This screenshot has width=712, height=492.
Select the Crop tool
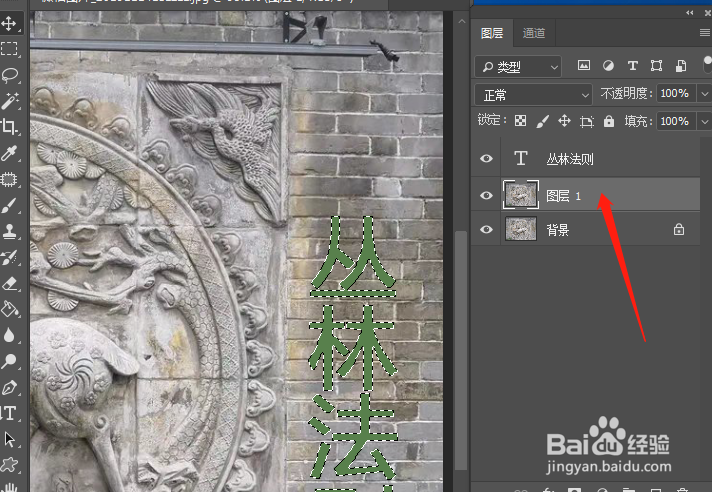[9, 127]
